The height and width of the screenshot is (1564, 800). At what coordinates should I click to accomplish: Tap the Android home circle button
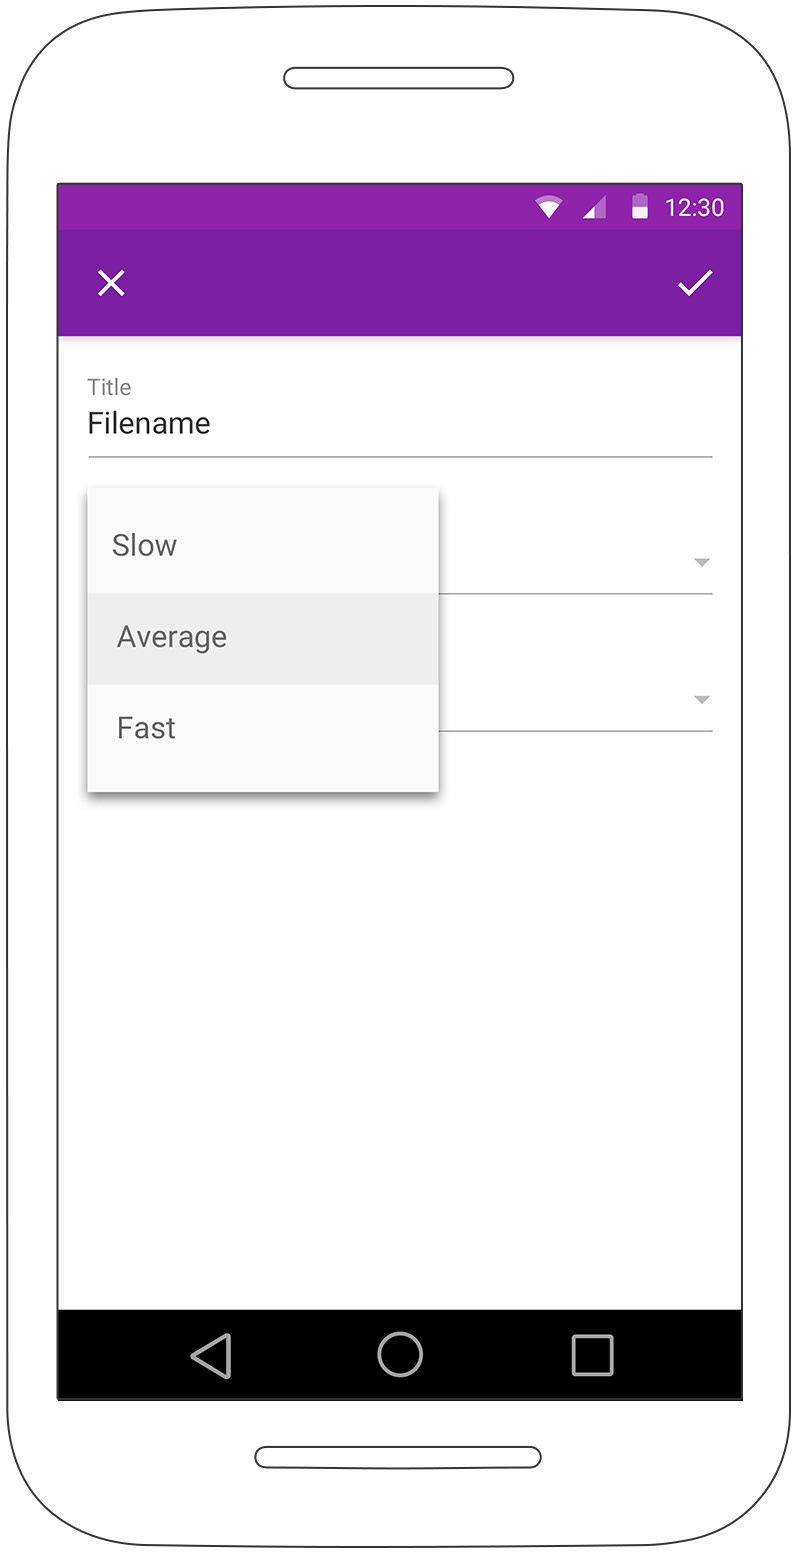point(400,1355)
